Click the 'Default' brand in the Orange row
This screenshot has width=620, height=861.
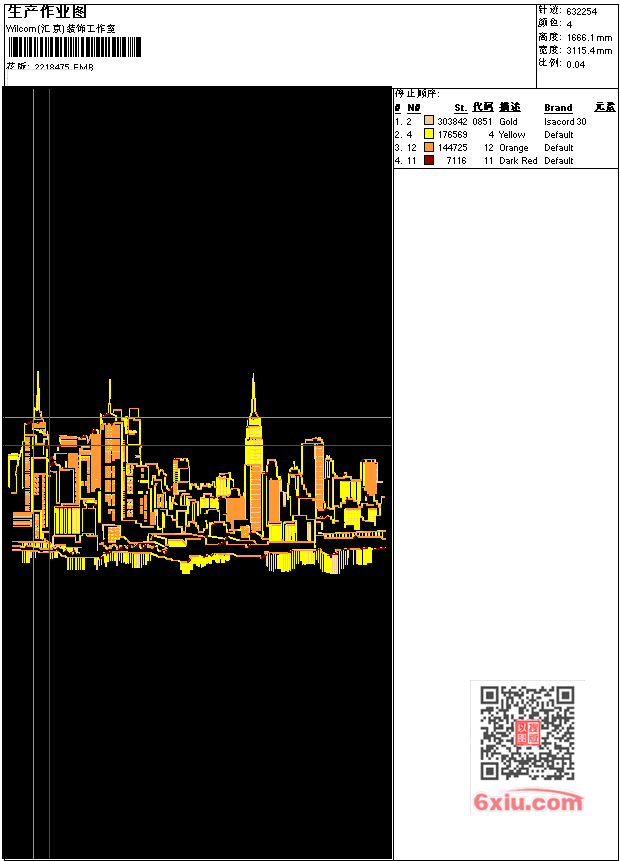[558, 148]
